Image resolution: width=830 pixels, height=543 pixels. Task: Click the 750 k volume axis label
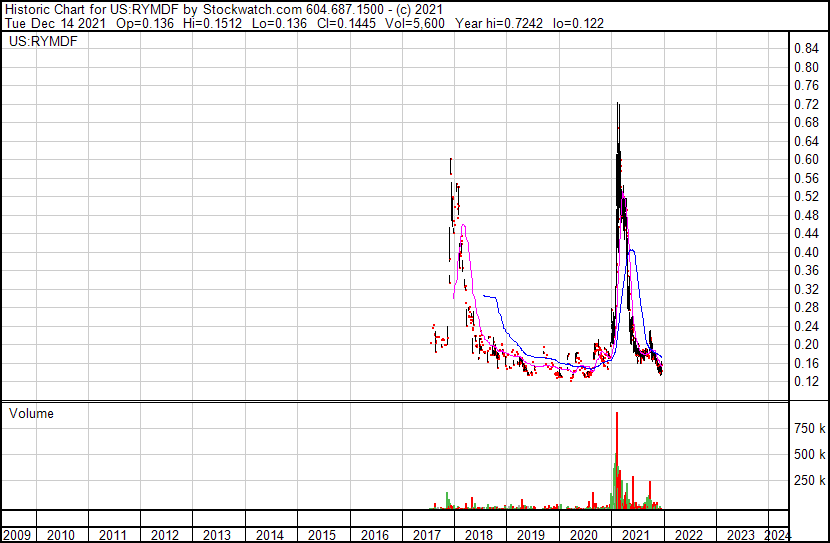(809, 428)
